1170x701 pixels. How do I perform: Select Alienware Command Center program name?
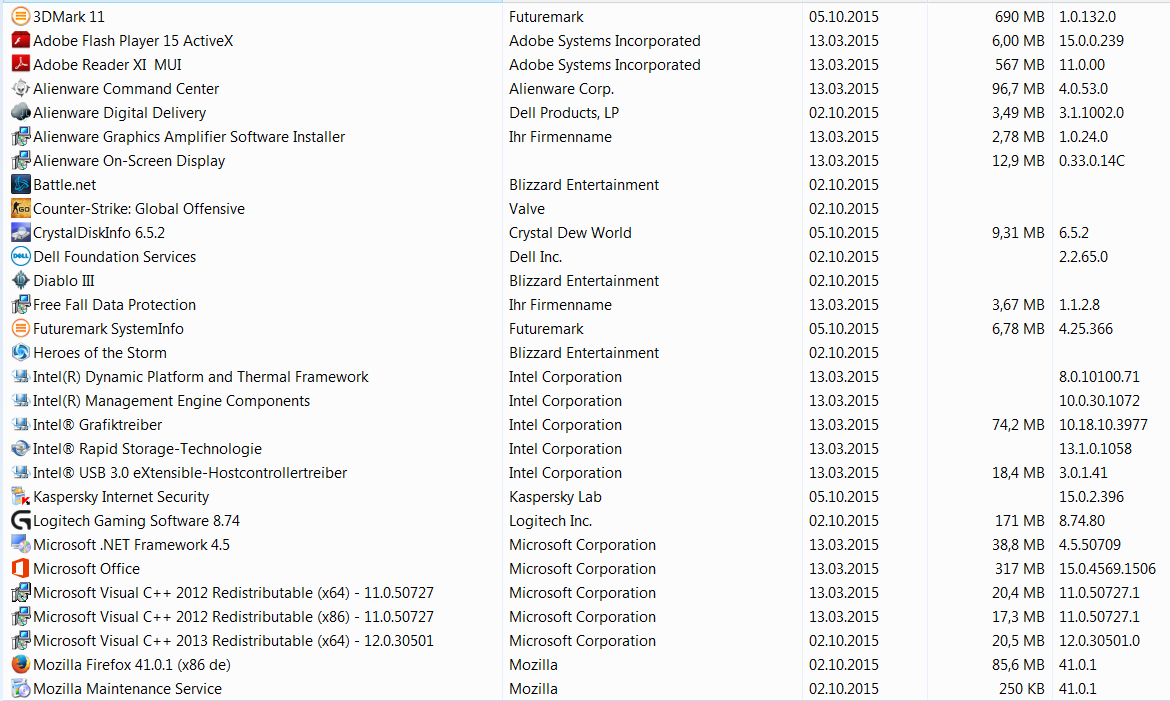[126, 89]
